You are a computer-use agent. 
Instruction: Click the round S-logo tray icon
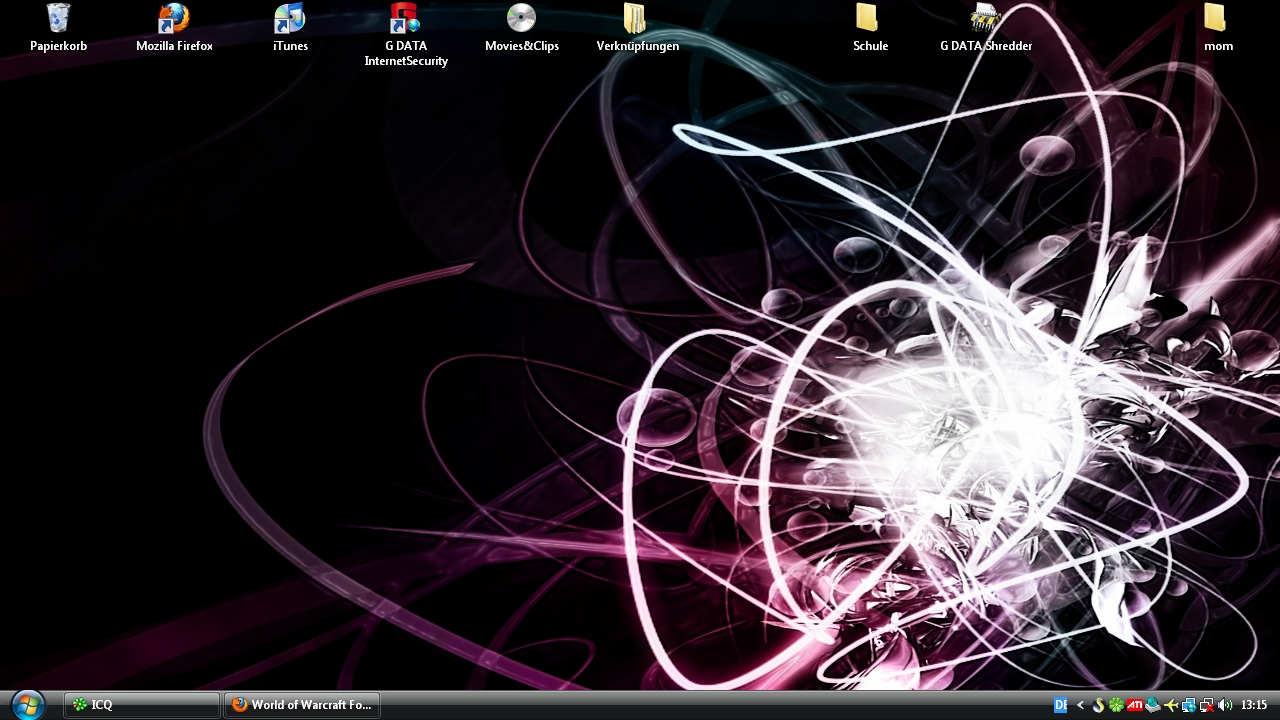click(x=1099, y=705)
